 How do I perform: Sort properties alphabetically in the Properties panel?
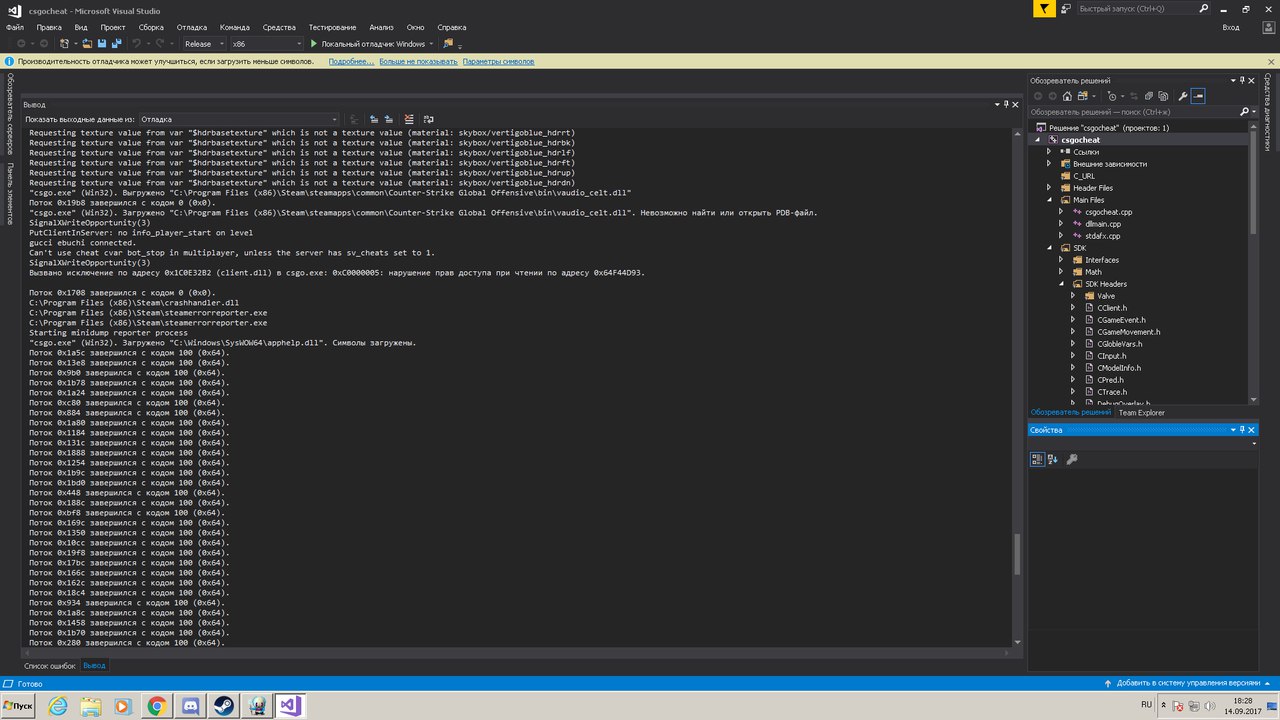point(1053,459)
